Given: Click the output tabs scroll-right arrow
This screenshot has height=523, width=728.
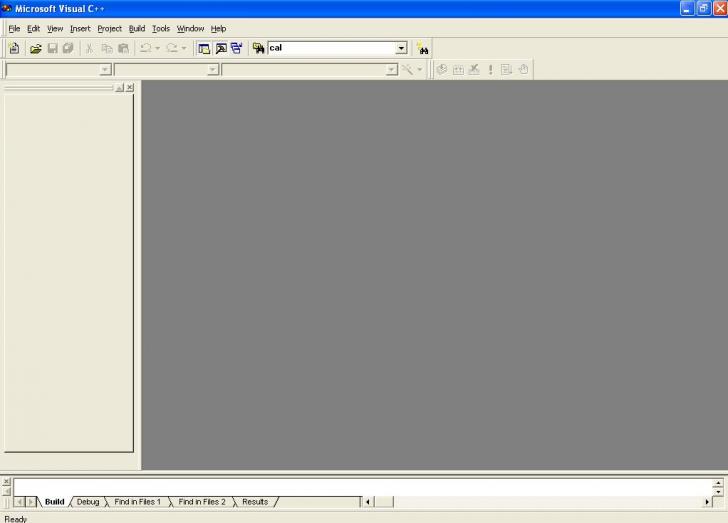Looking at the screenshot, I should [x=31, y=502].
